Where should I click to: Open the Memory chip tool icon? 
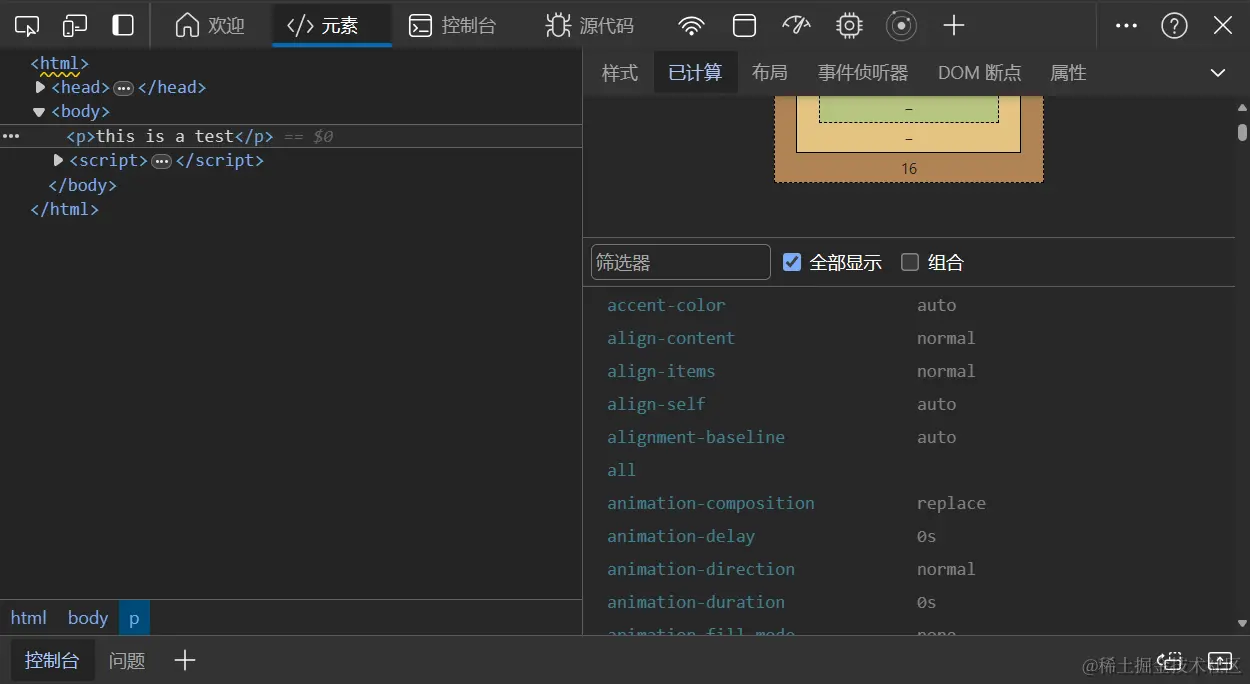849,25
